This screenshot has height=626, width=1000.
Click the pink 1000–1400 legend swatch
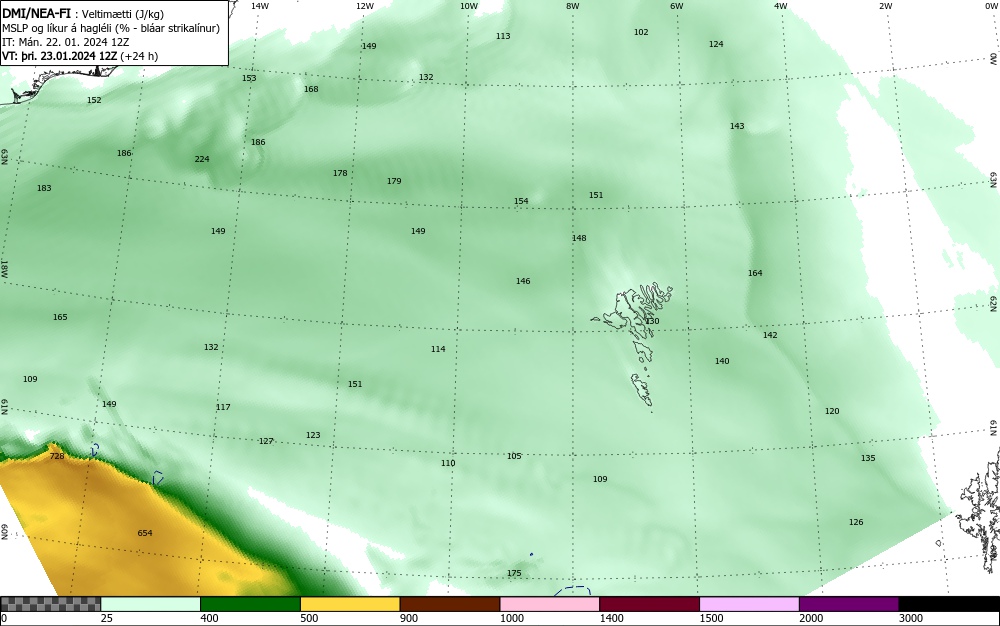pyautogui.click(x=550, y=604)
